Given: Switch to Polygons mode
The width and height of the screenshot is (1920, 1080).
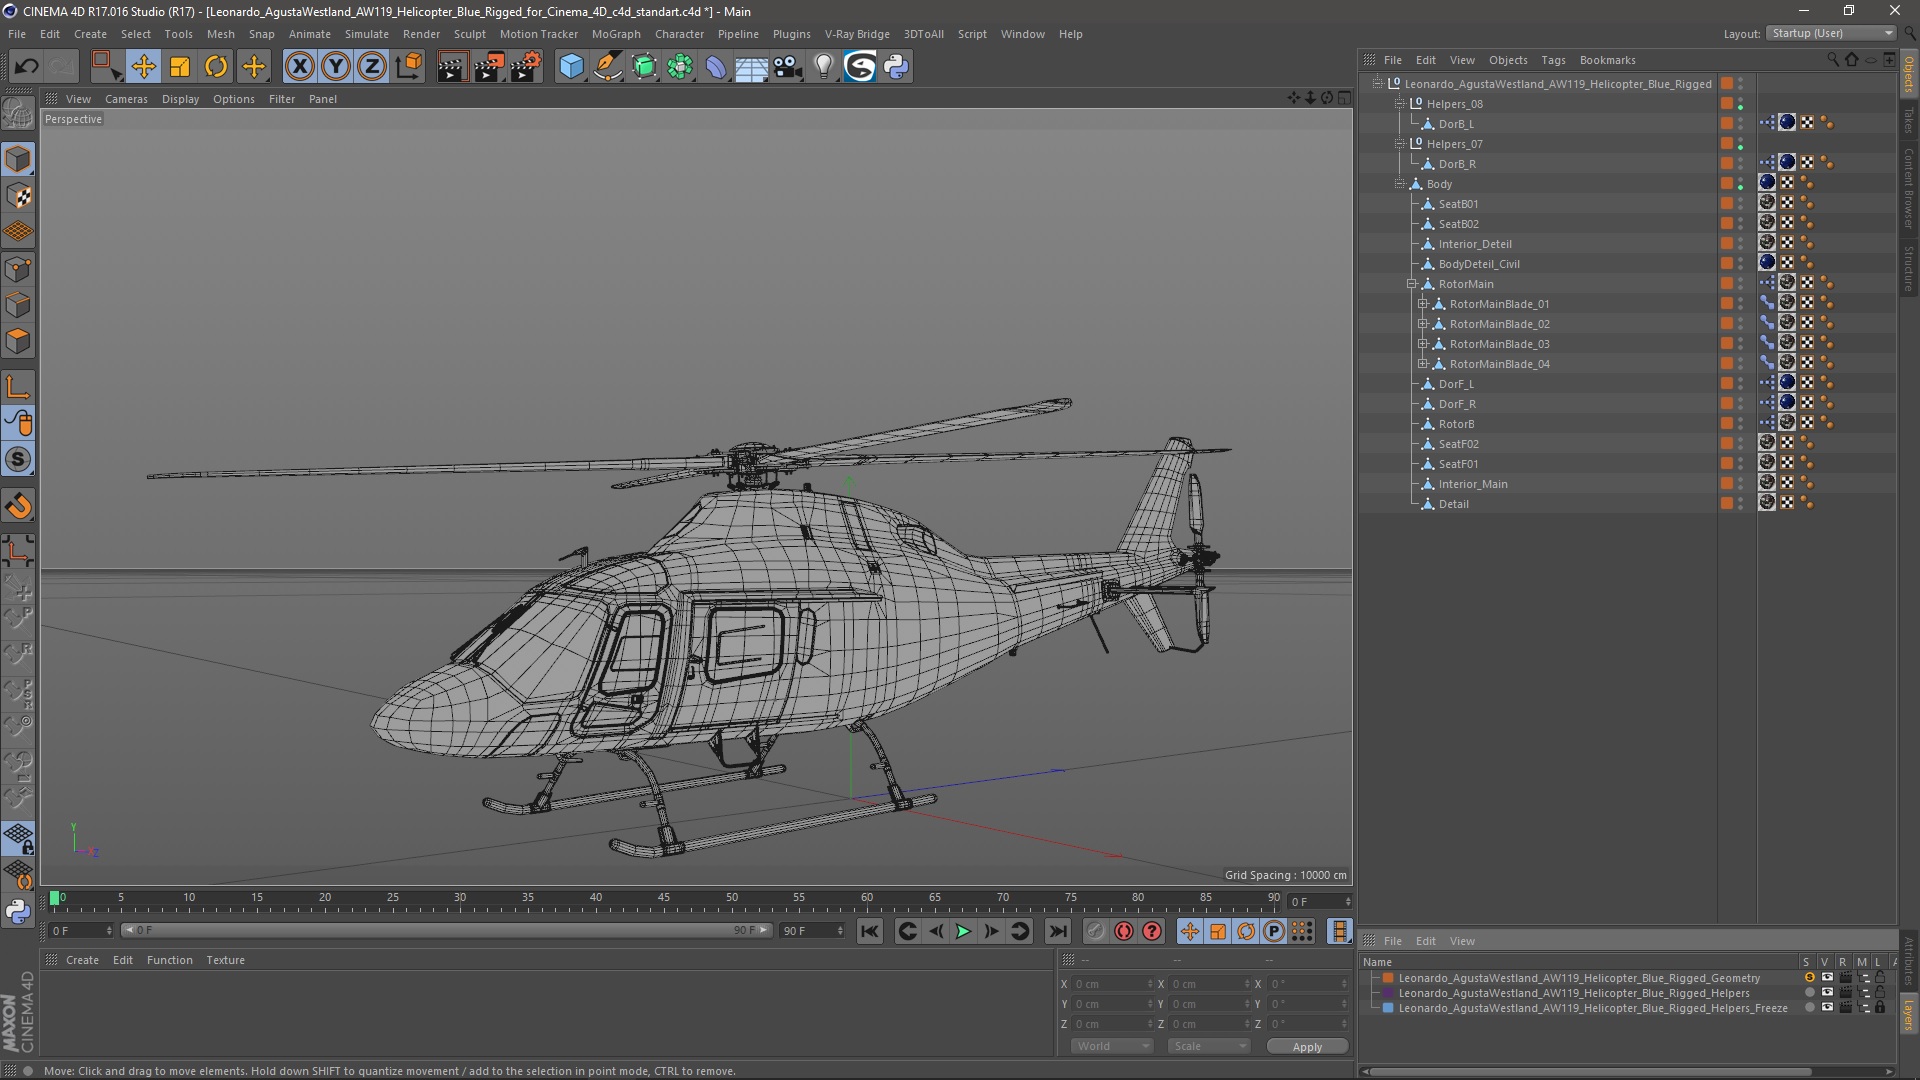Looking at the screenshot, I should (18, 341).
